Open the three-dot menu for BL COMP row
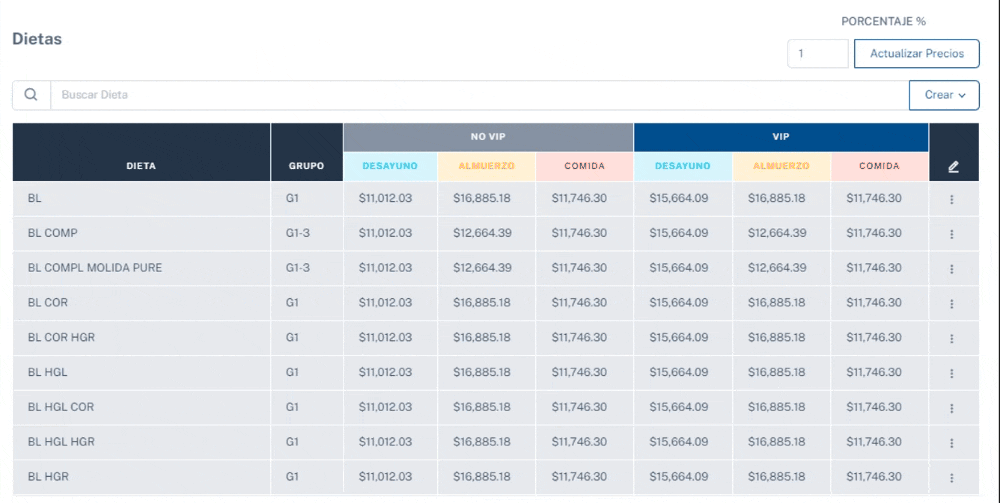Screen dimensions: 1000x503 coord(951,234)
